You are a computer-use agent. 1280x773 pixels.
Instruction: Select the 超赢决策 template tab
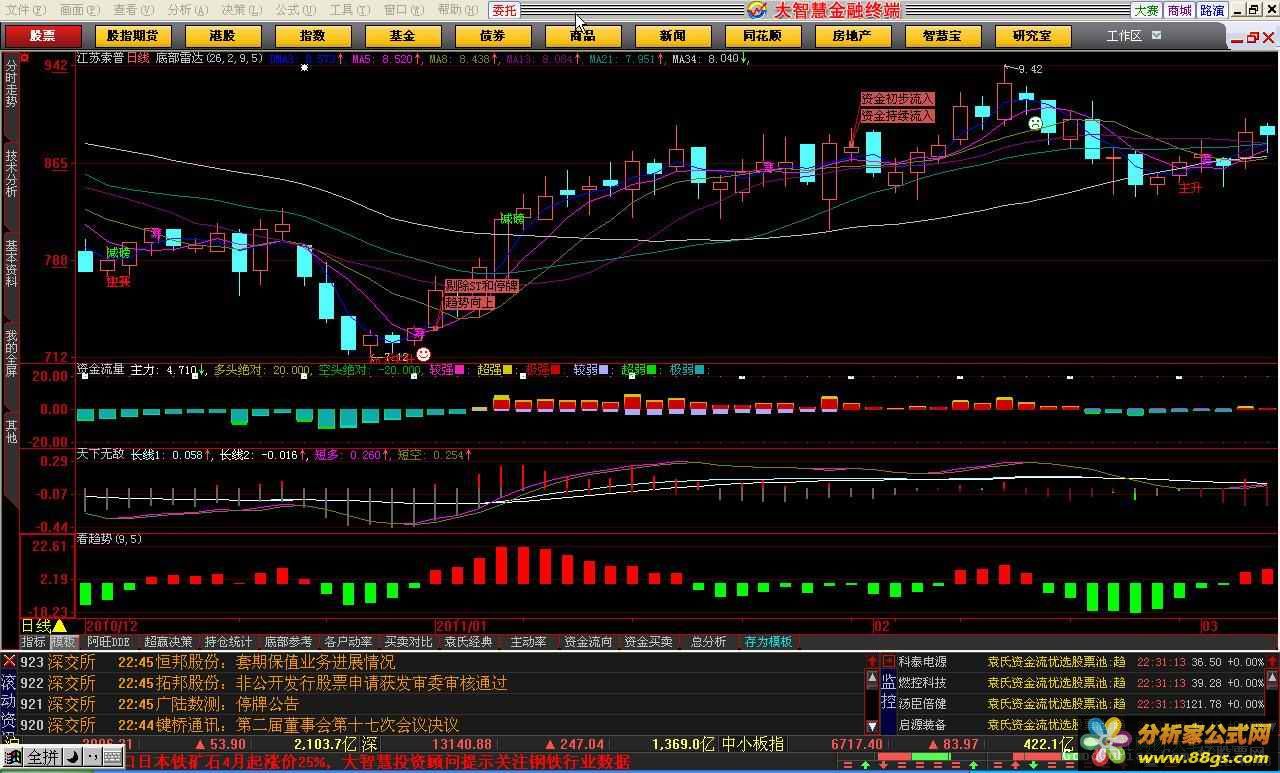click(168, 642)
